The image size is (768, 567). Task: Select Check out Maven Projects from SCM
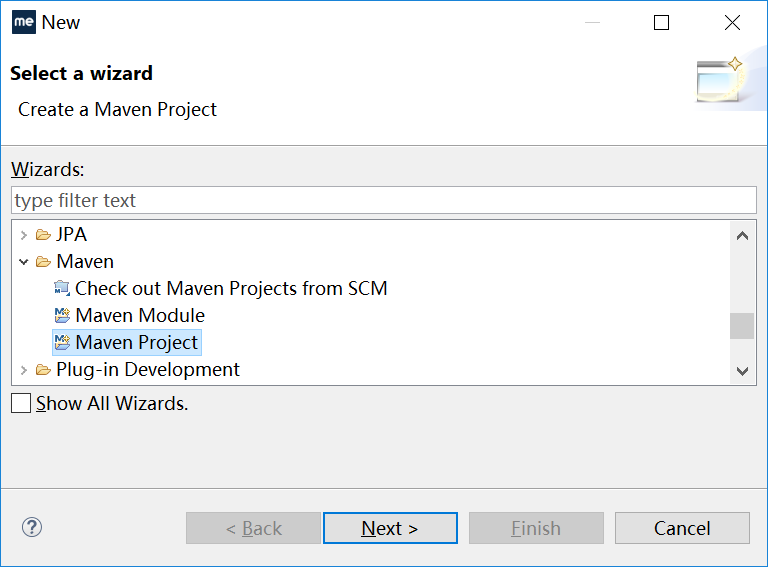[x=231, y=288]
